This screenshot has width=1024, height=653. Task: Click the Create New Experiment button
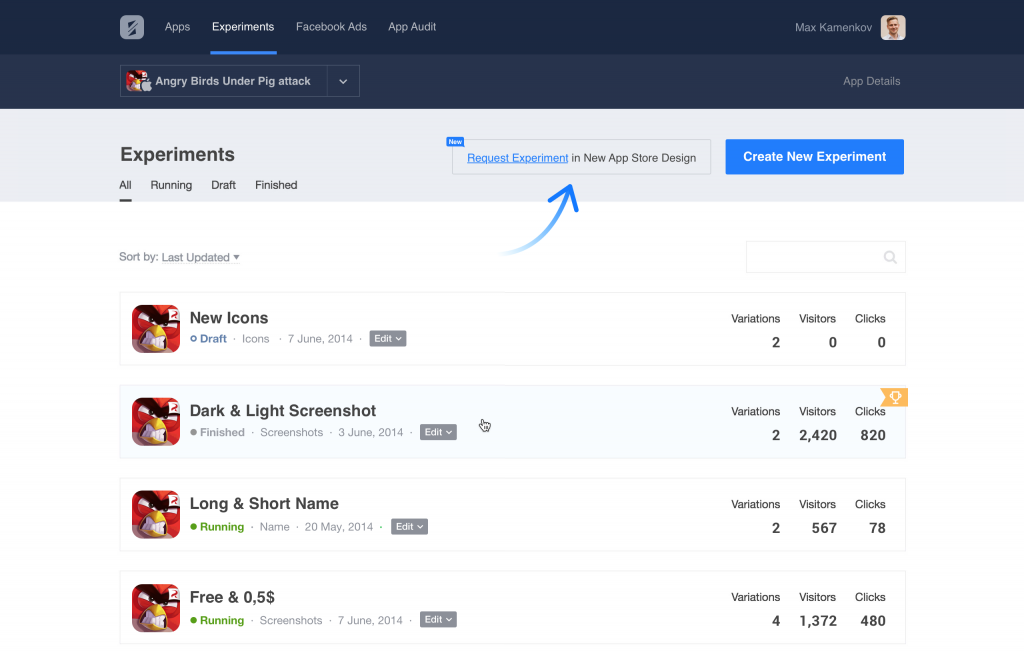tap(814, 156)
